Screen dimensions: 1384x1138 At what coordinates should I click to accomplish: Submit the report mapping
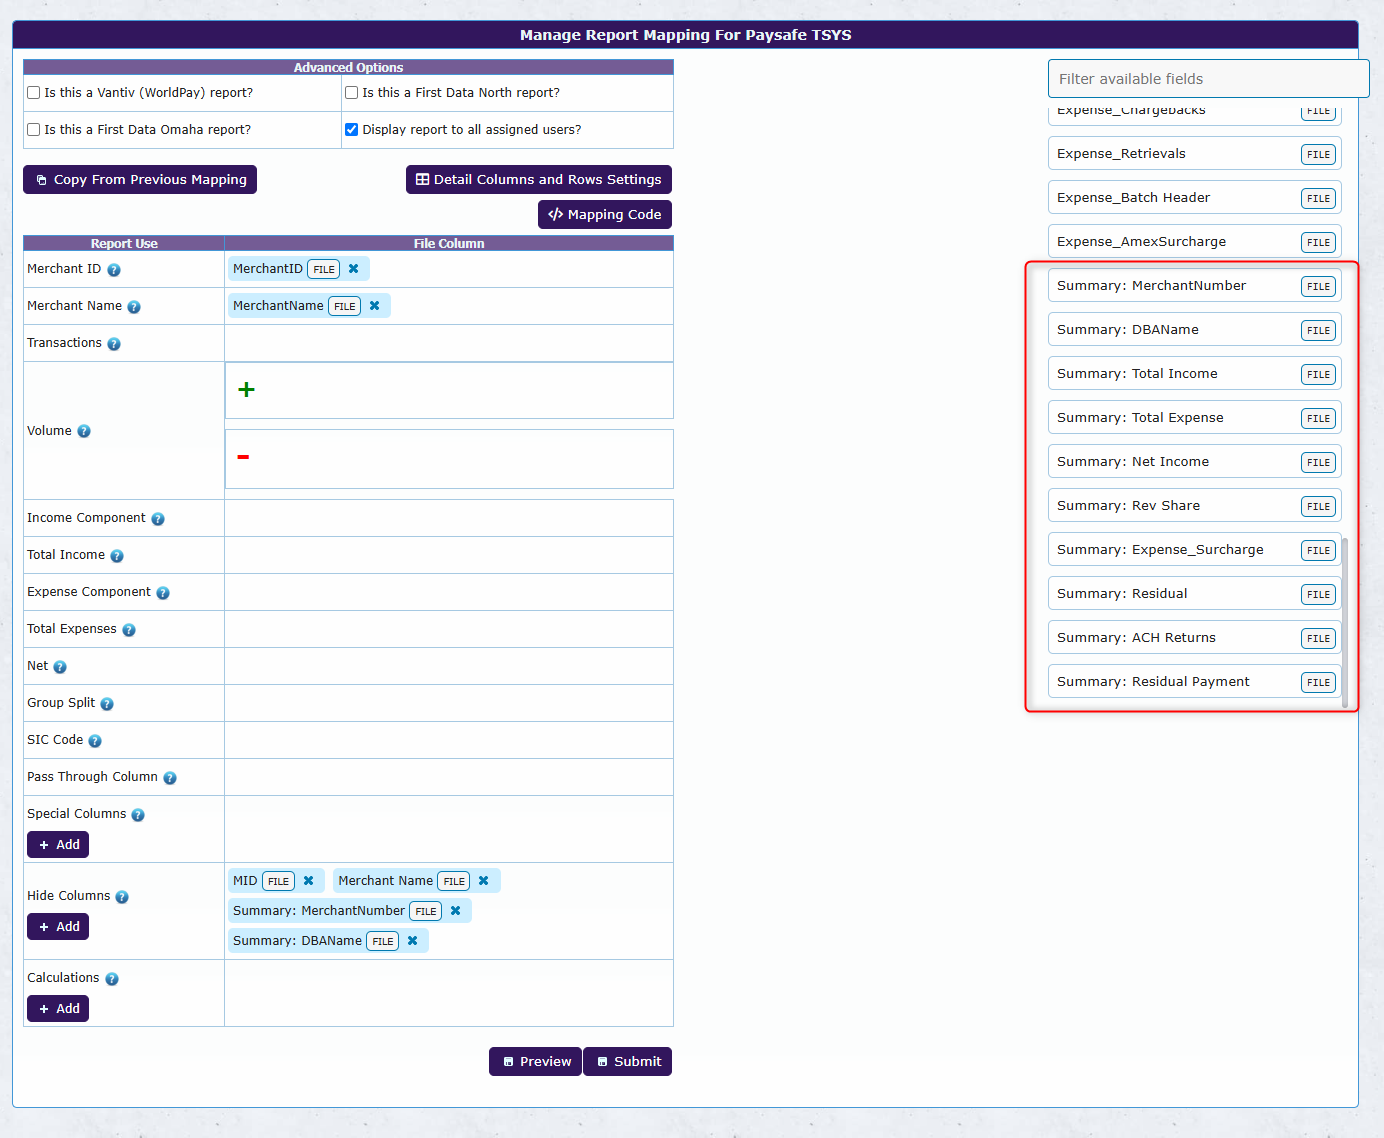pyautogui.click(x=628, y=1062)
